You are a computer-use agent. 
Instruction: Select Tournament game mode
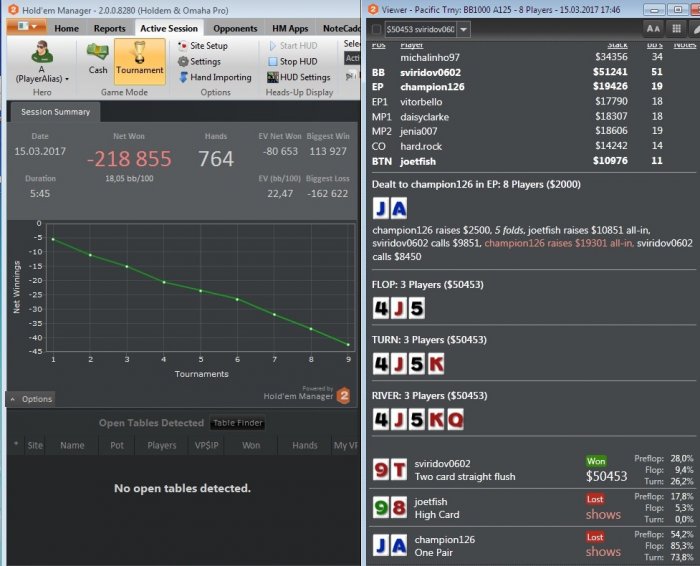click(140, 61)
